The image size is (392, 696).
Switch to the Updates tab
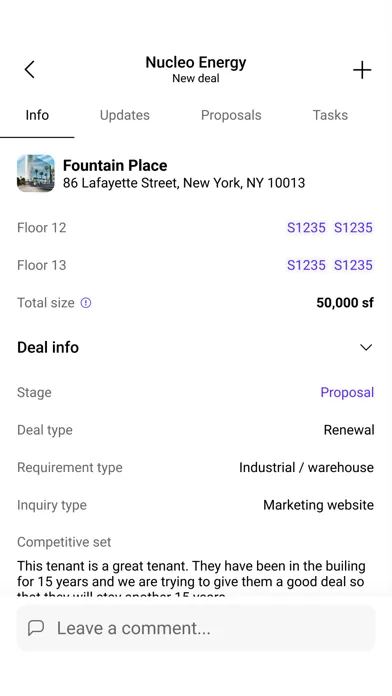[x=125, y=115]
